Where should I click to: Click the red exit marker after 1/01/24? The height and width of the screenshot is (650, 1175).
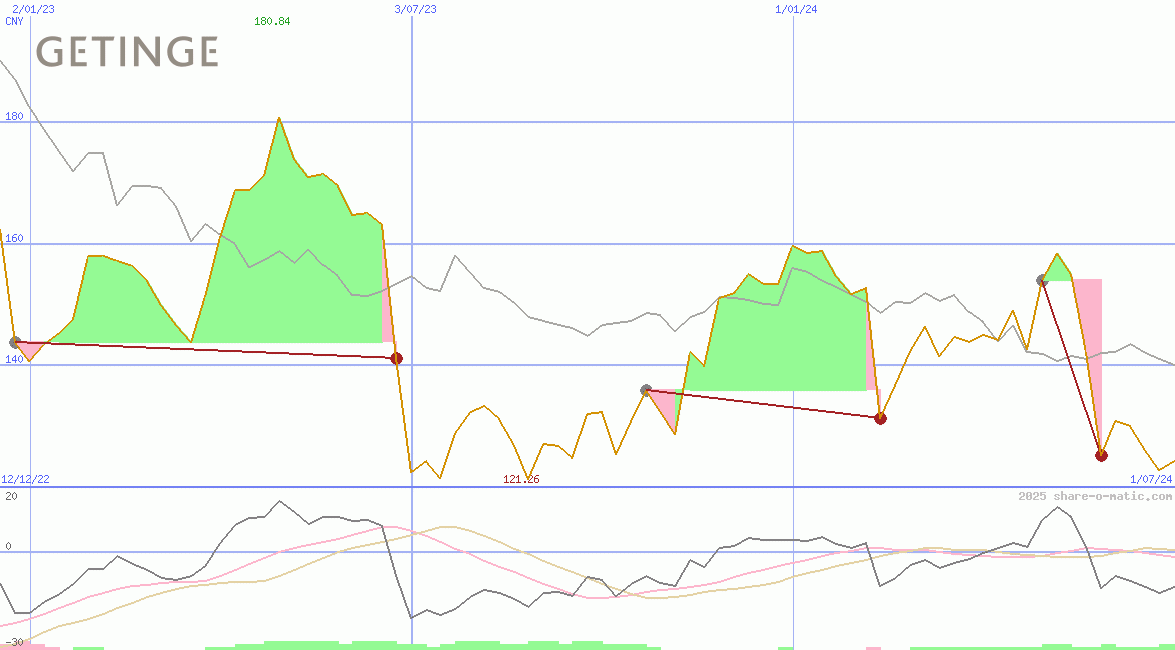click(880, 418)
